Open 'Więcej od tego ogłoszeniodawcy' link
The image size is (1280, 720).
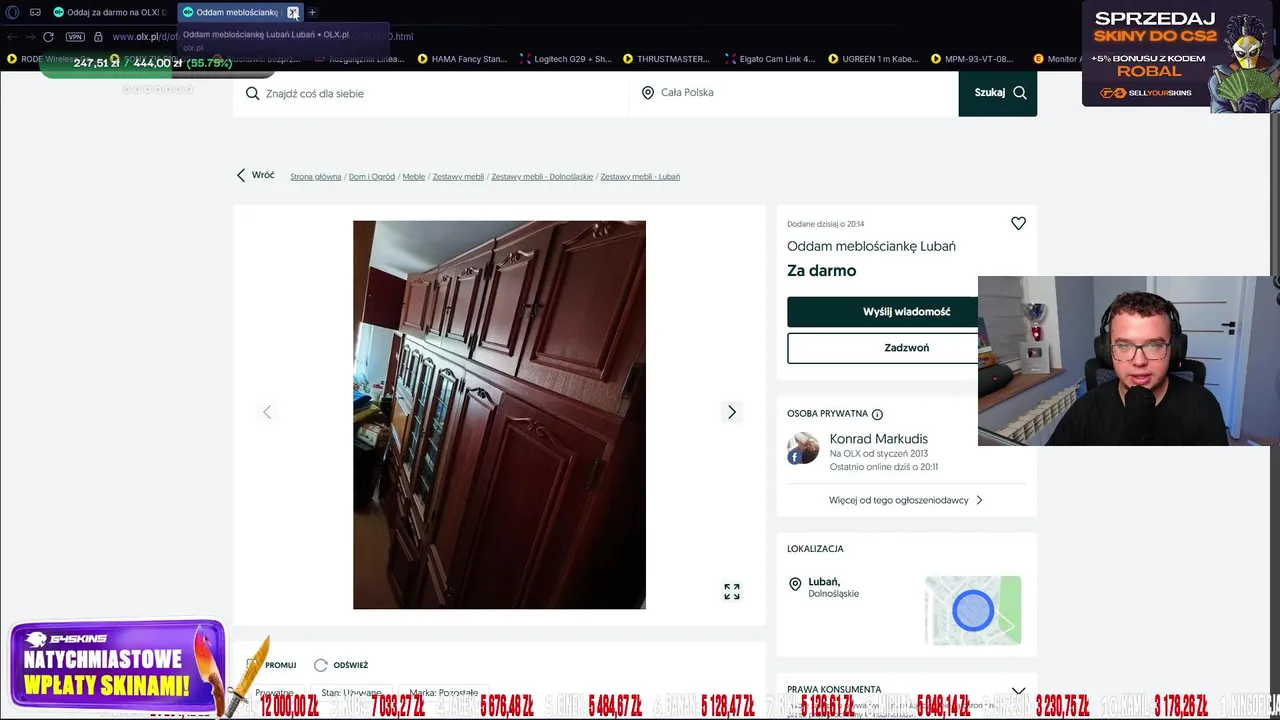[x=906, y=500]
